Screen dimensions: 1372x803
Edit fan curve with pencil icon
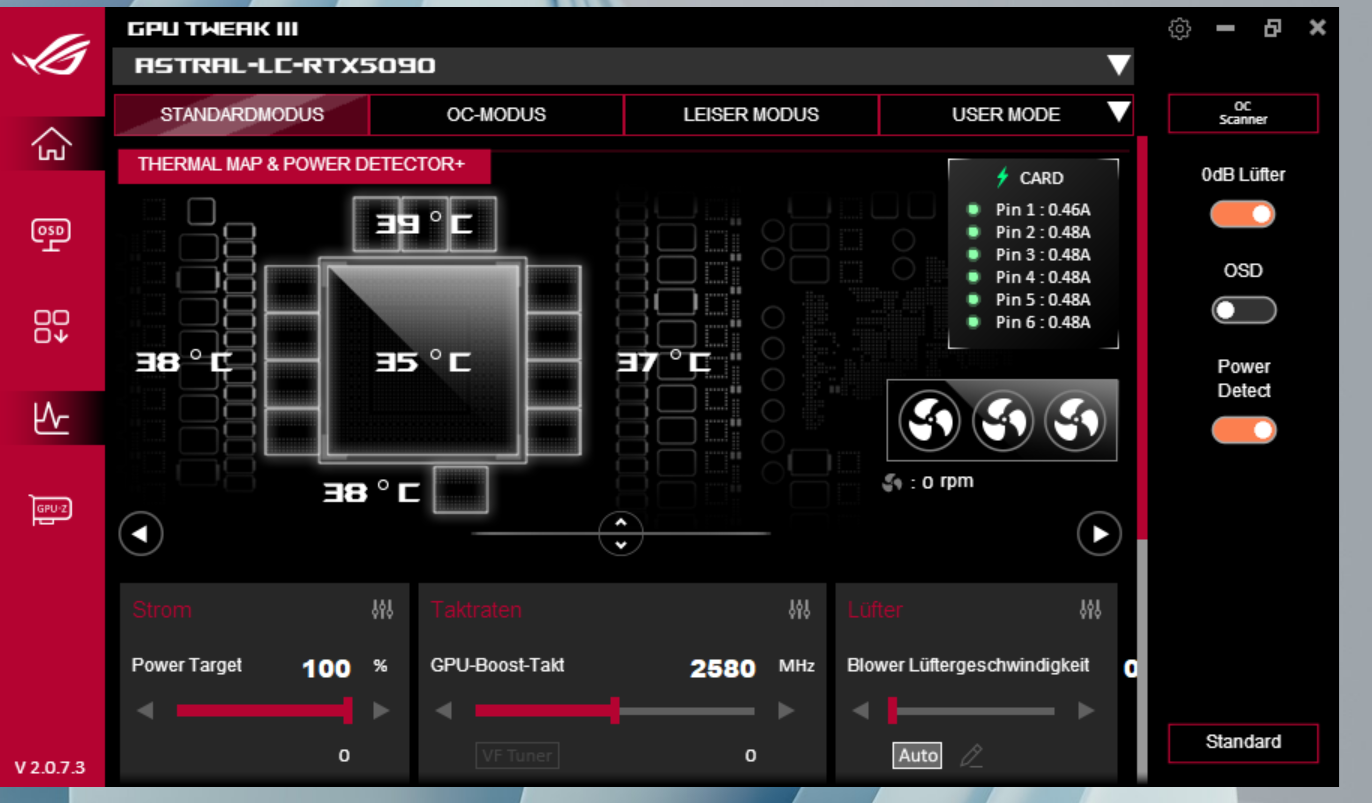(x=971, y=756)
